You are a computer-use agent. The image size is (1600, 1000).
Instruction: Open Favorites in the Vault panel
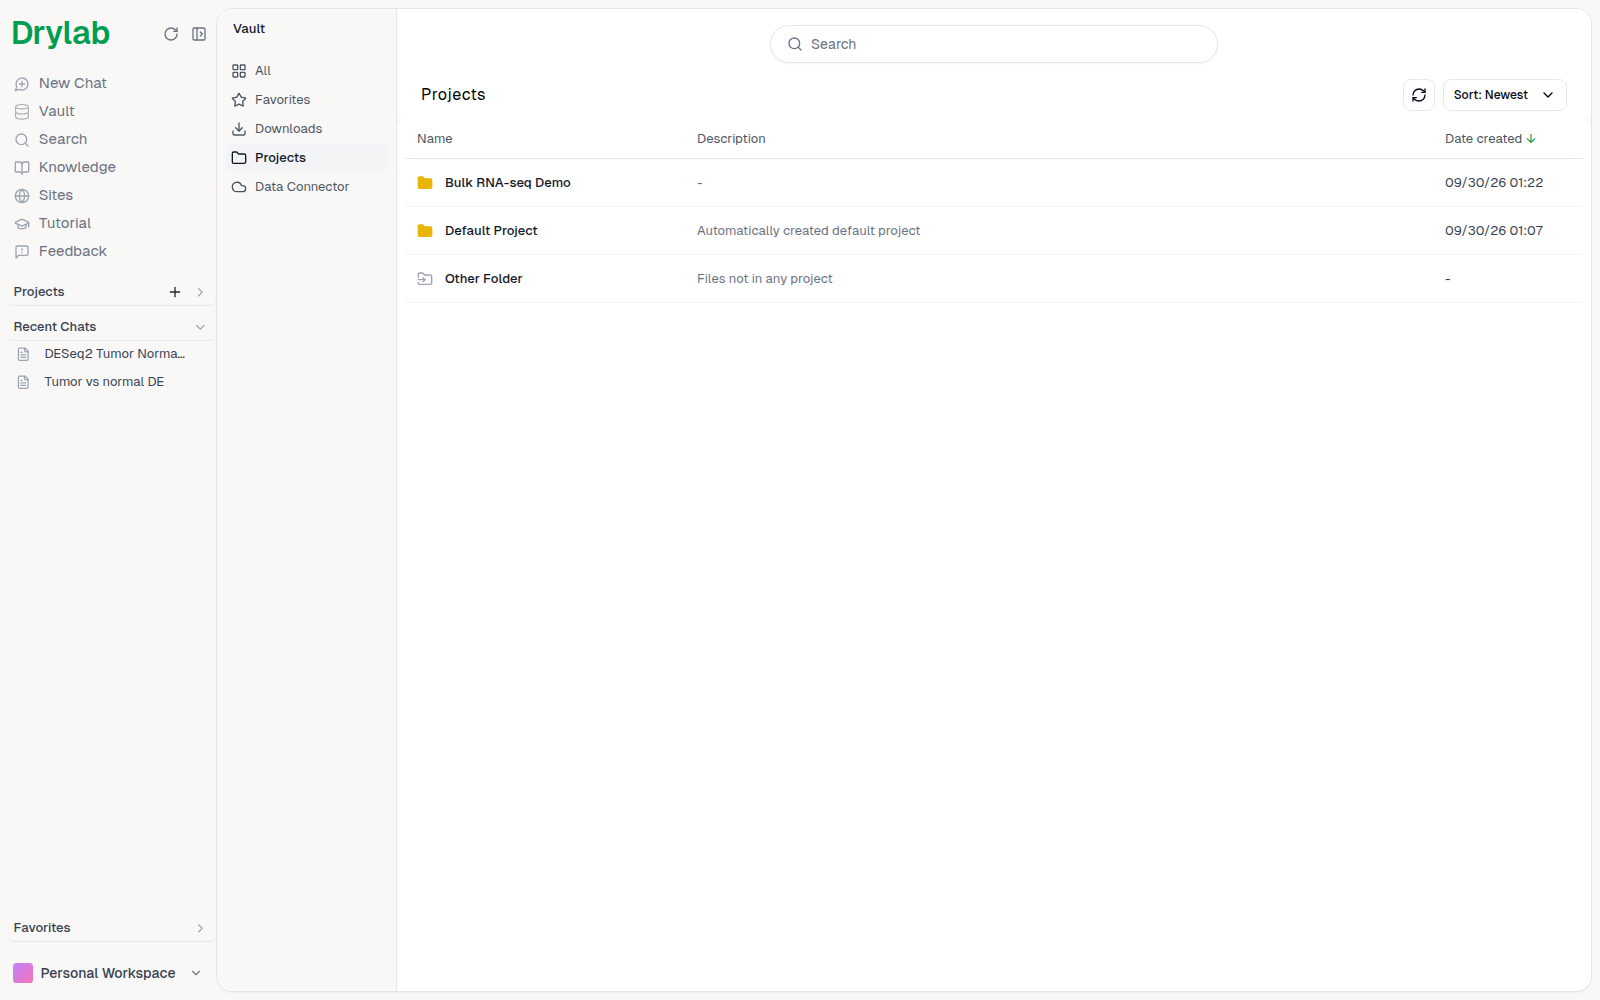click(x=306, y=100)
